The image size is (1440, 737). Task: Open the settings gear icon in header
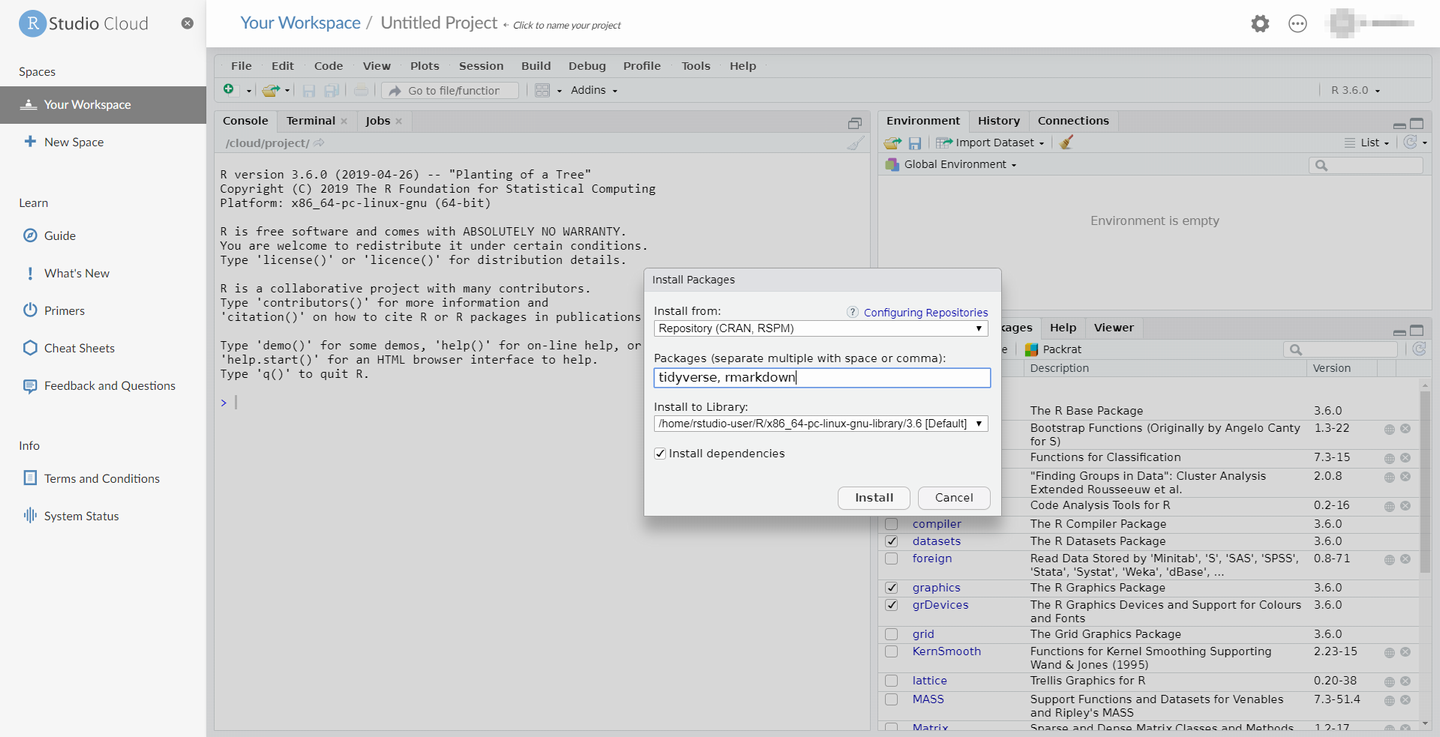1260,23
